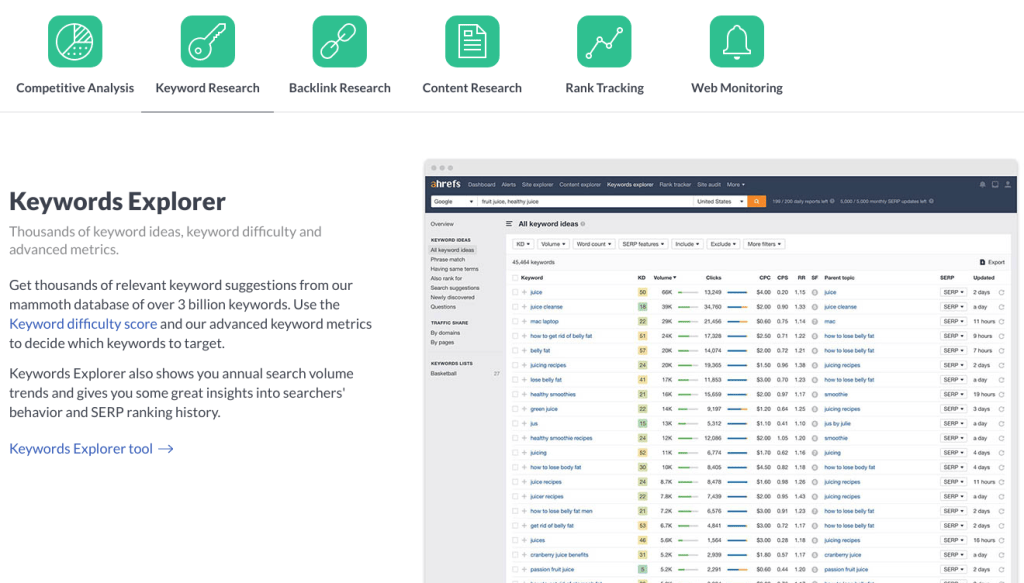Image resolution: width=1024 pixels, height=583 pixels.
Task: Open the SERP dropdown in the jus row
Action: tap(953, 424)
